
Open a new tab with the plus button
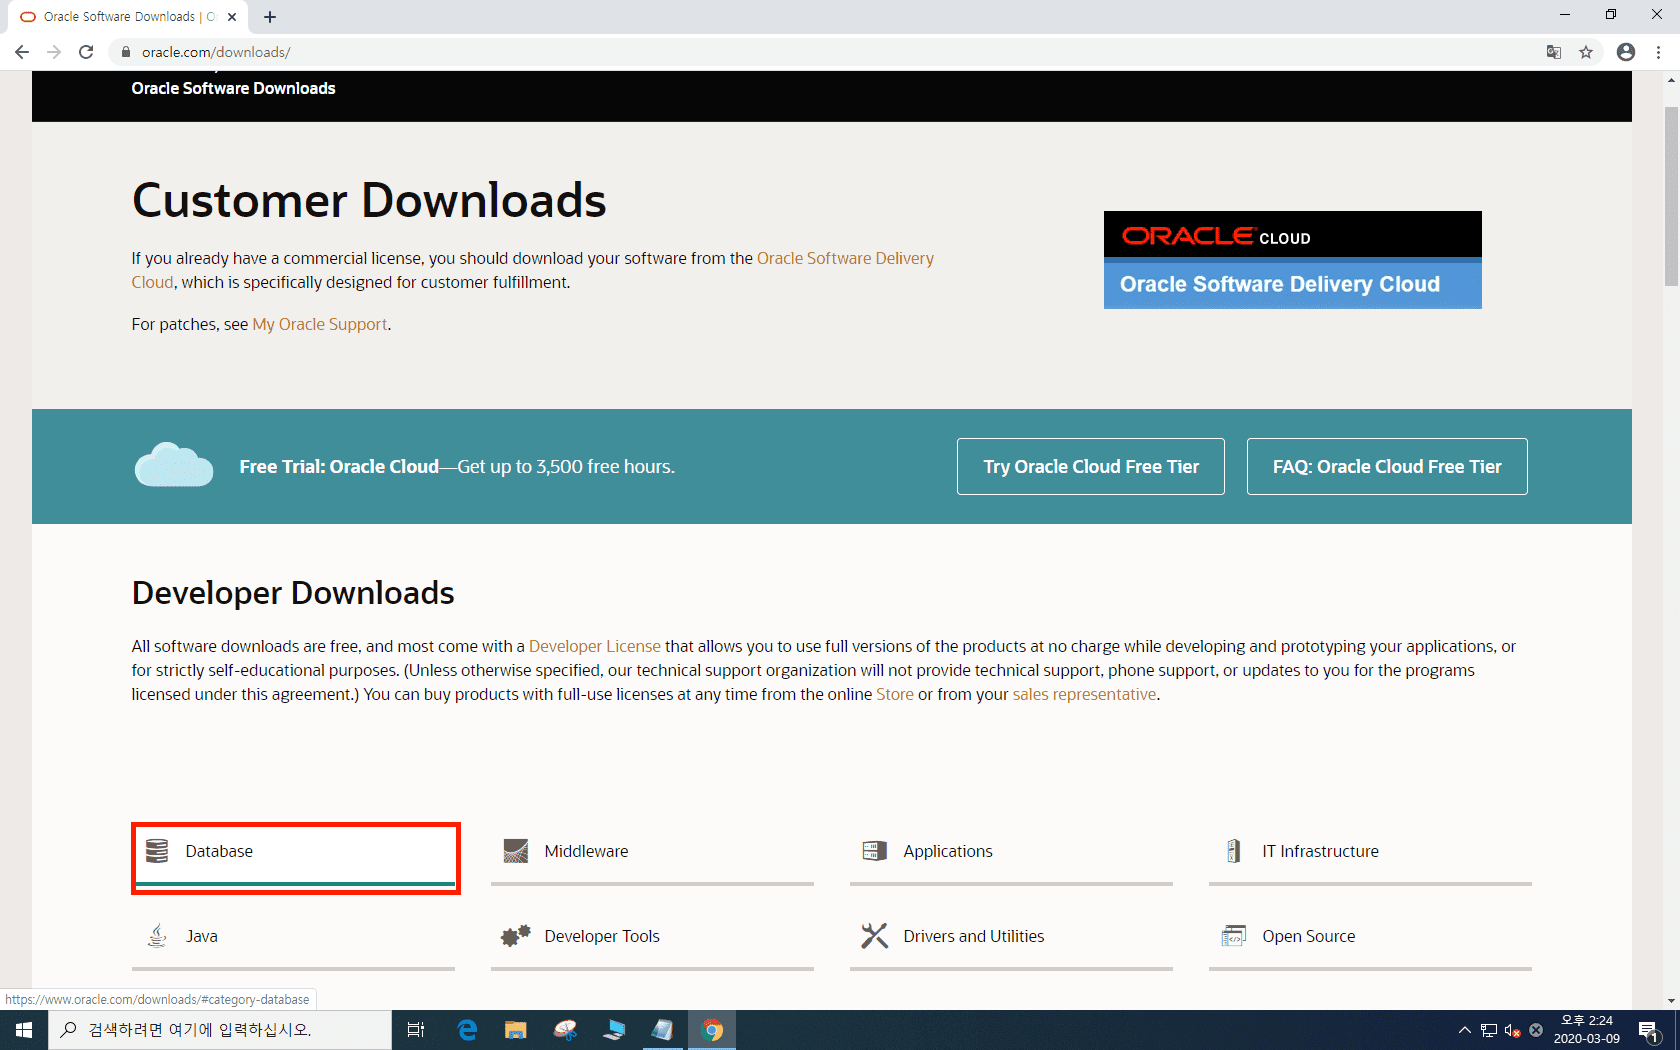click(270, 17)
